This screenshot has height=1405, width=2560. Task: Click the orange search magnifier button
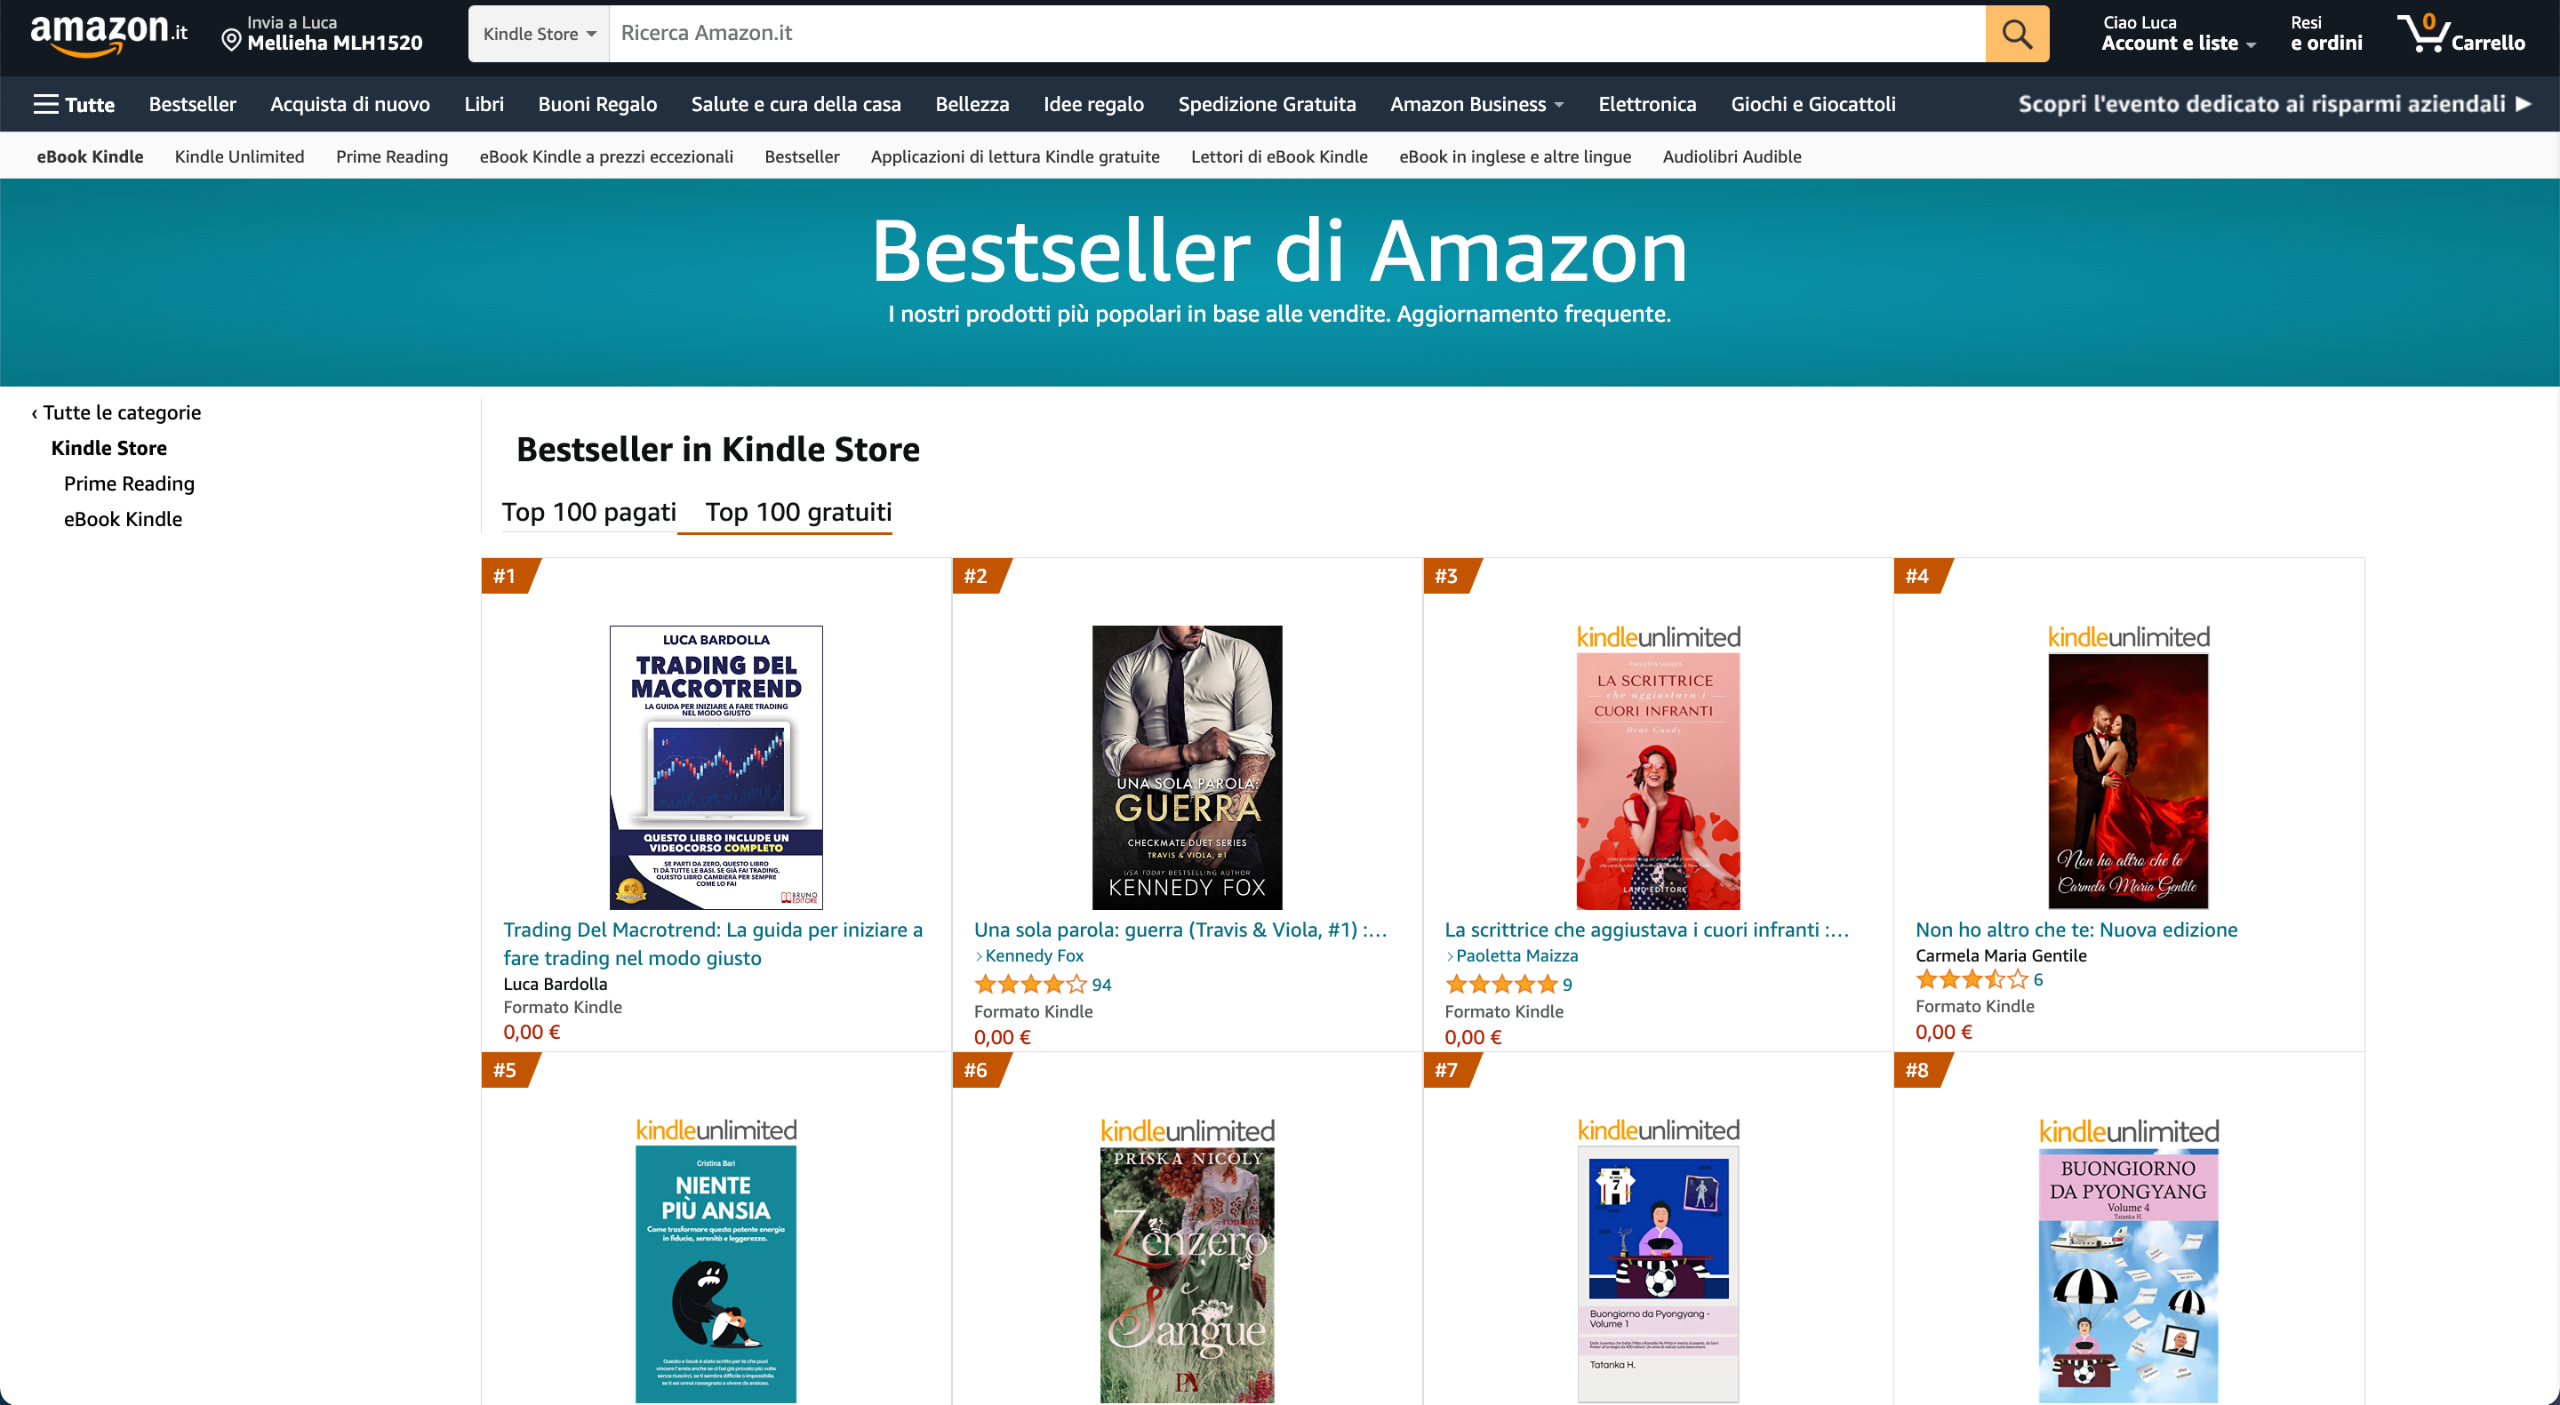point(2016,34)
